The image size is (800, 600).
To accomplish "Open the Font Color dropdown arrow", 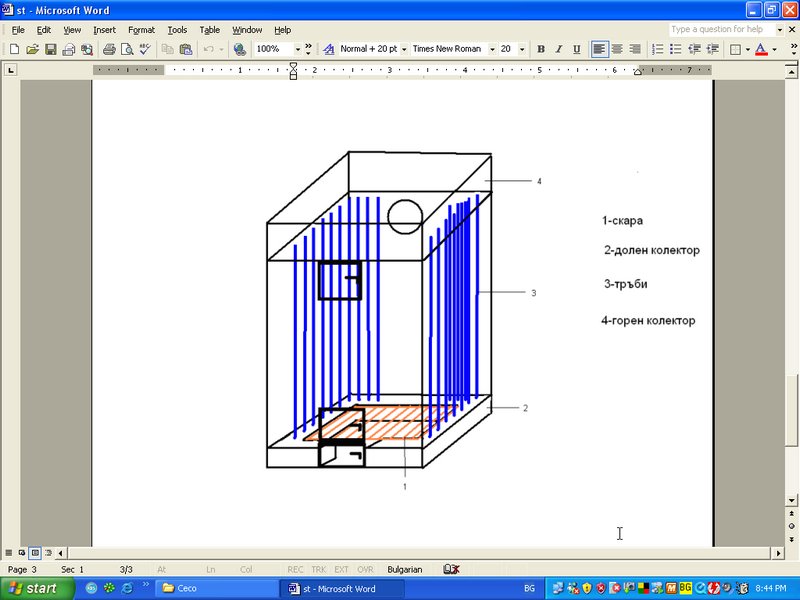I will (772, 49).
